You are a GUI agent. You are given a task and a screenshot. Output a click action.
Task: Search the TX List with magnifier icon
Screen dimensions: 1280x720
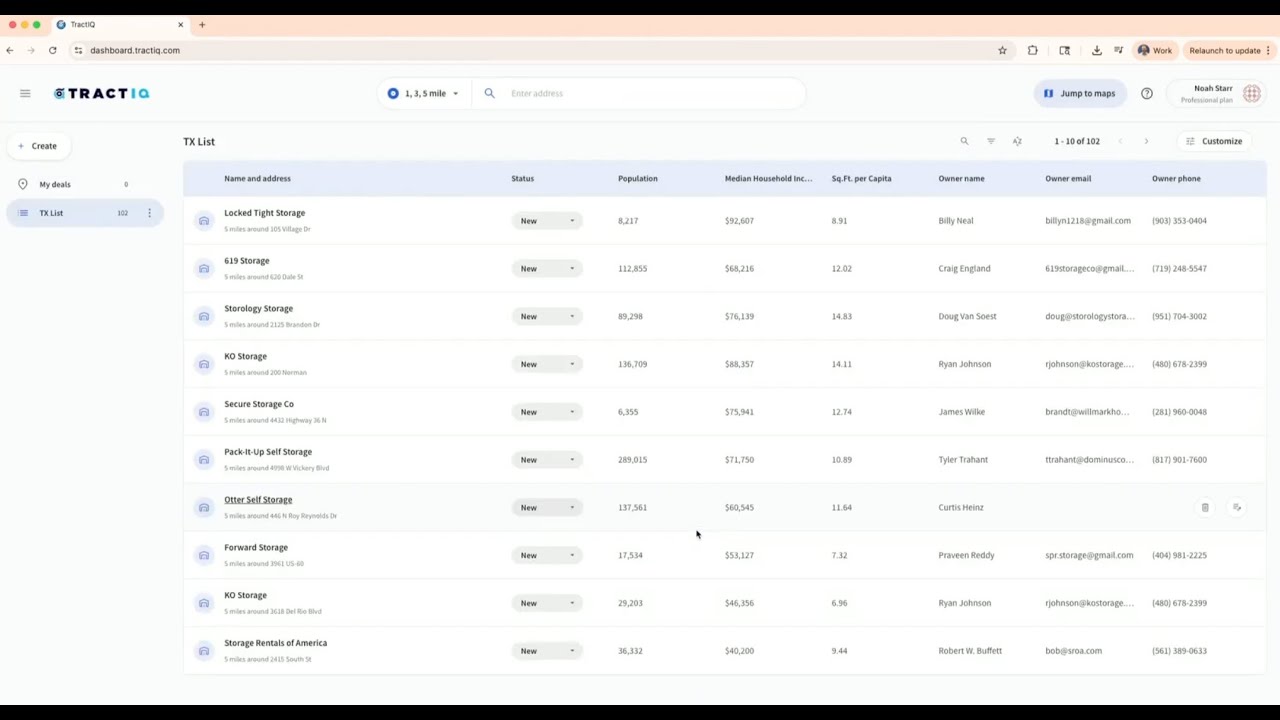(x=964, y=141)
